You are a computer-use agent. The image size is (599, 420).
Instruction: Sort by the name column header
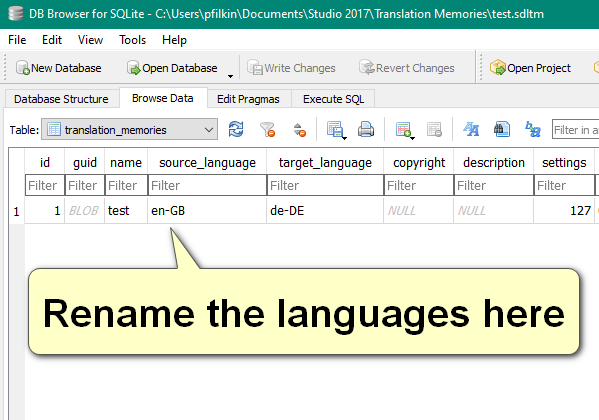[x=126, y=162]
